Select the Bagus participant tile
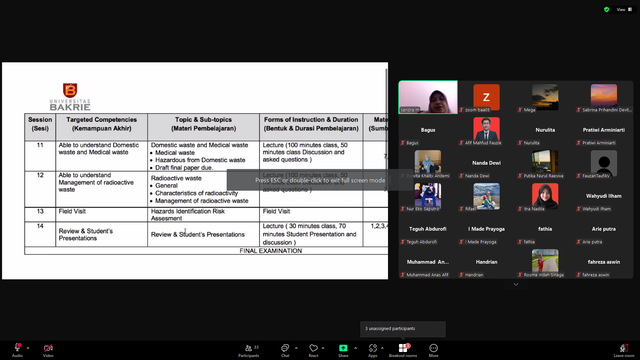The height and width of the screenshot is (360, 640). coord(428,130)
